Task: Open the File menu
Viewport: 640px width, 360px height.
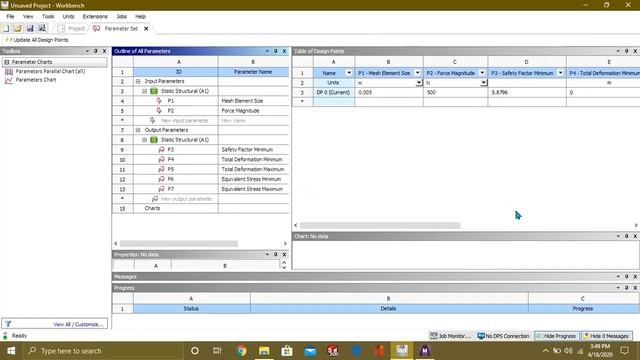Action: tap(10, 16)
